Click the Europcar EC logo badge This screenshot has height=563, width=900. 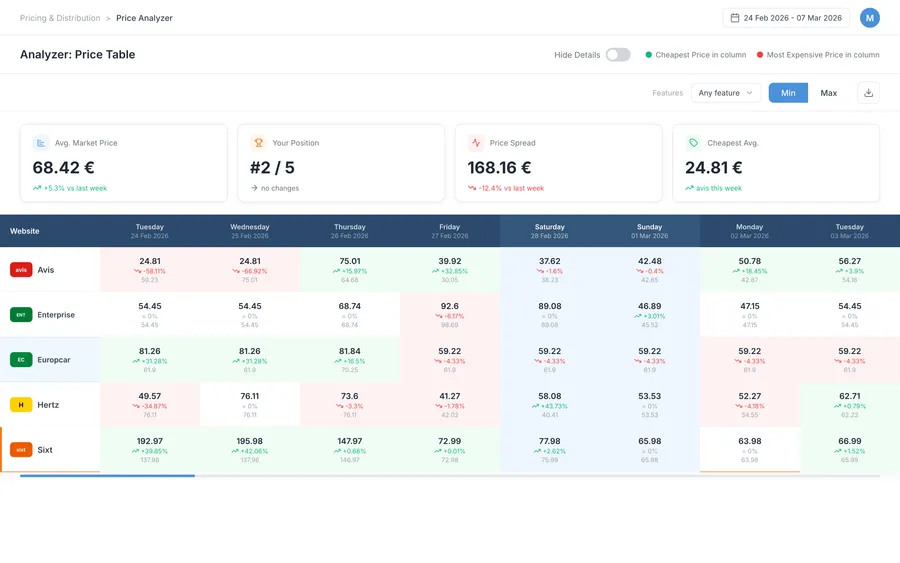point(21,360)
